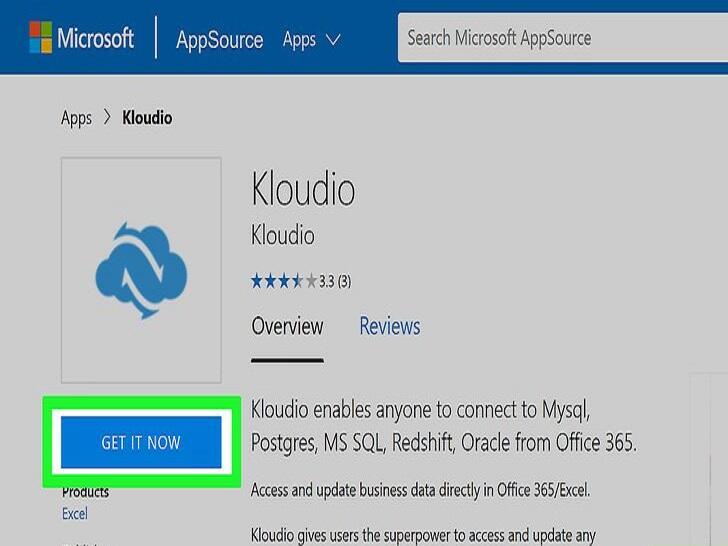
Task: Click the breadcrumb chevron separator
Action: coord(107,117)
